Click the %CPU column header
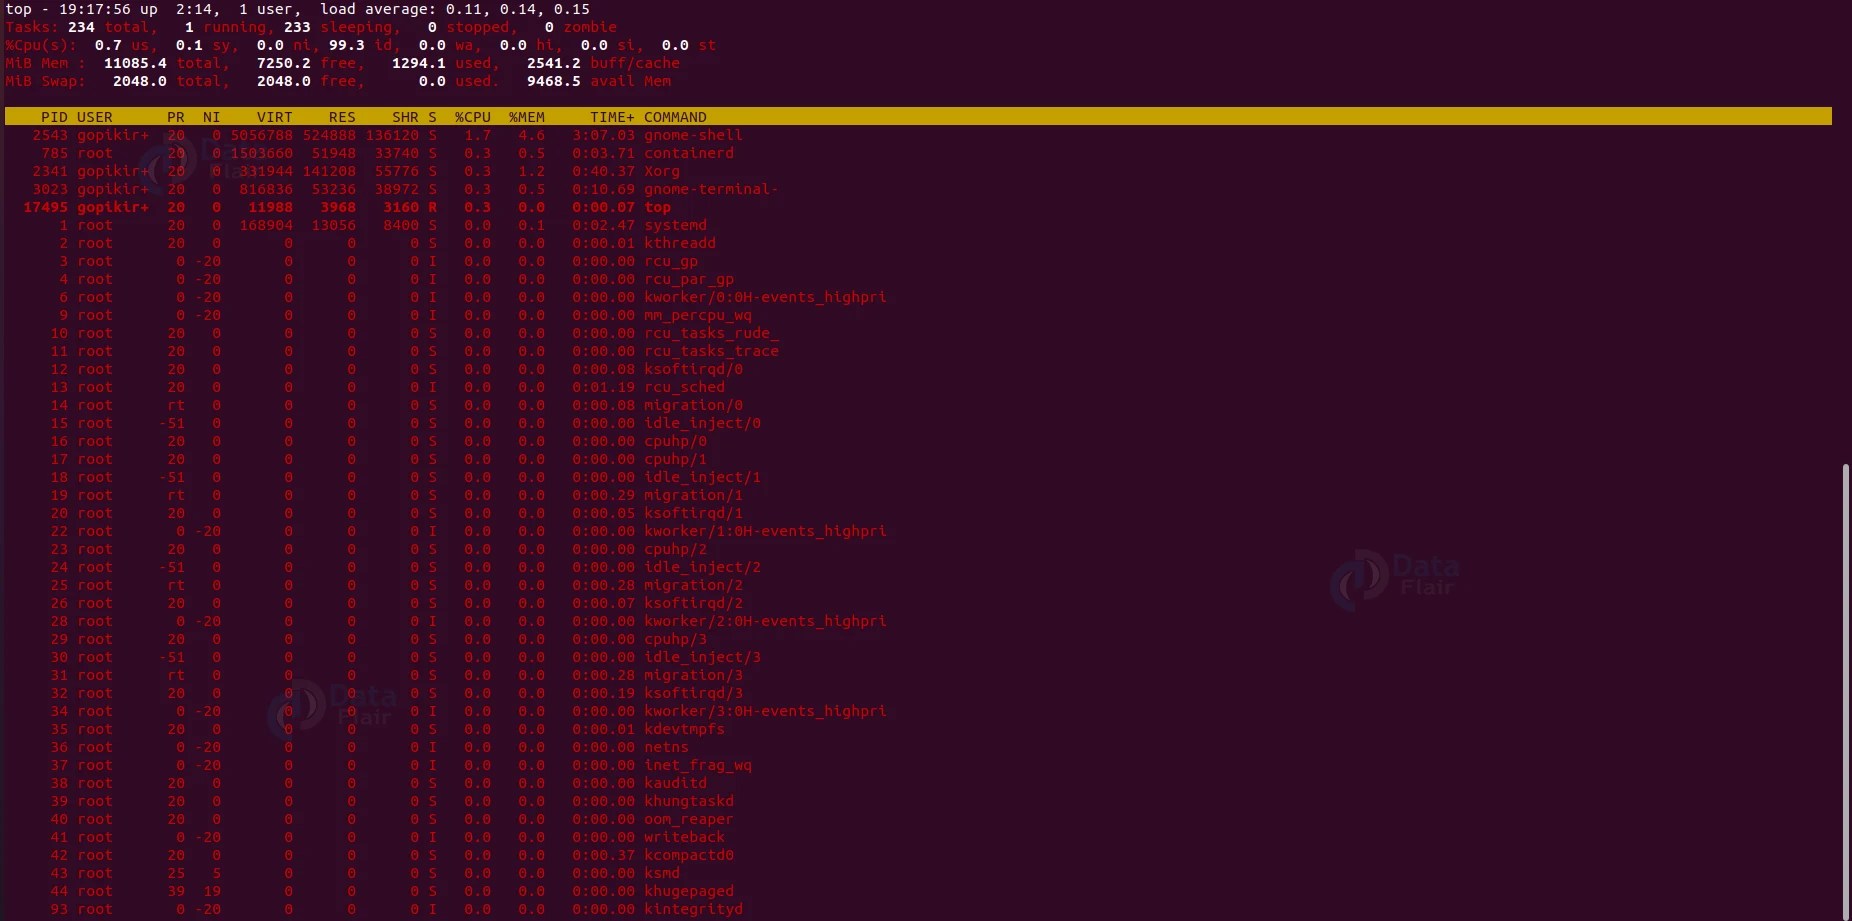This screenshot has width=1852, height=921. click(x=471, y=117)
